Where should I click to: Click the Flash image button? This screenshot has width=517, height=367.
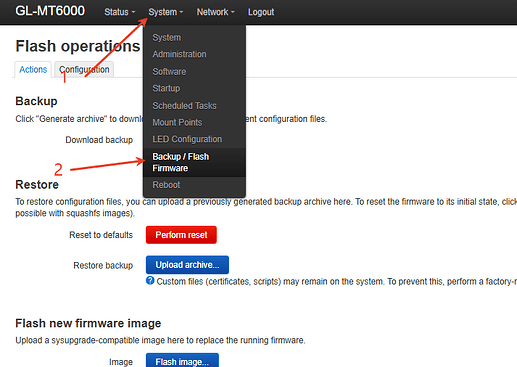point(182,361)
